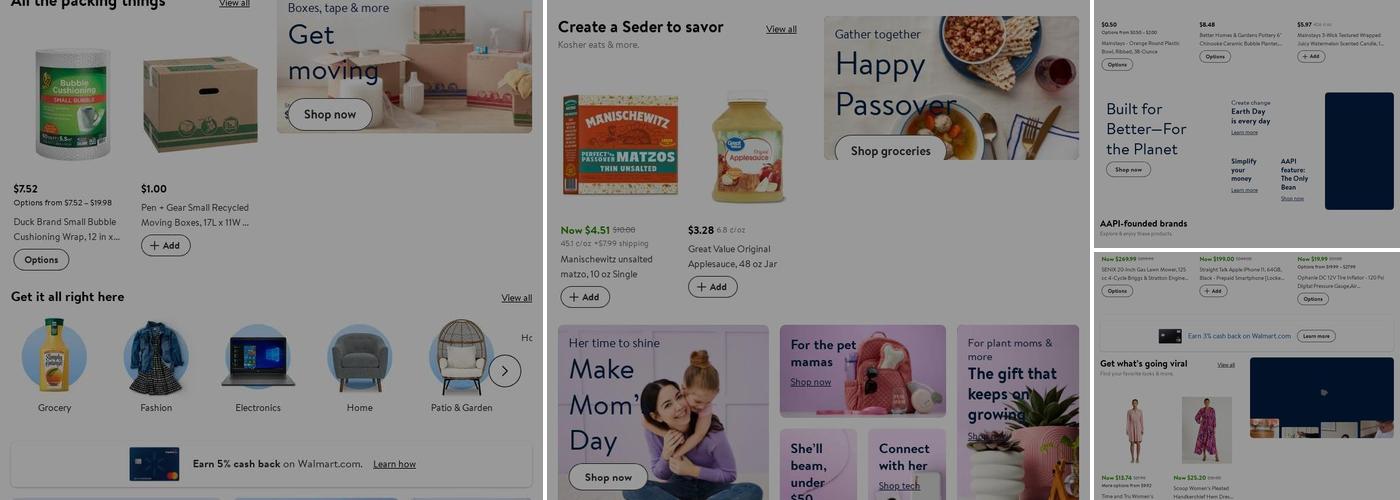Add Pen + Gear moving boxes to cart
Screen dimensions: 1400x500
click(x=166, y=245)
